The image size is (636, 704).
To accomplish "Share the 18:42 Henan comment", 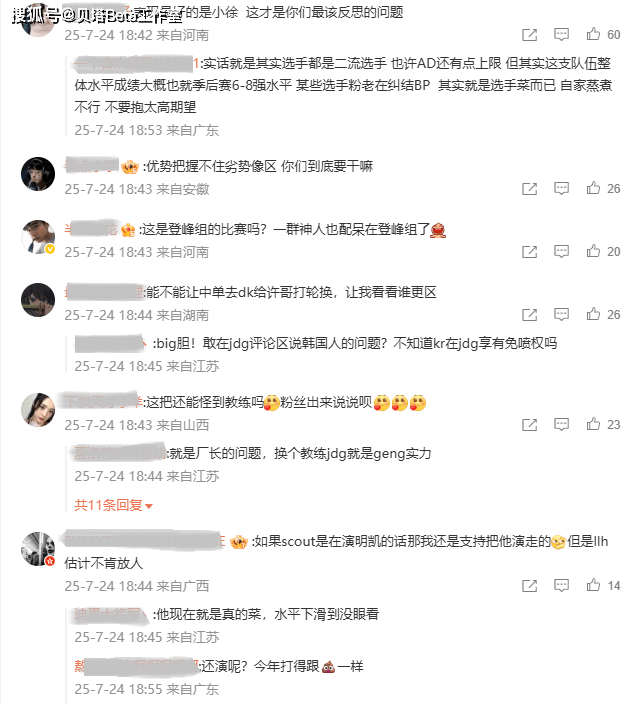I will (530, 35).
